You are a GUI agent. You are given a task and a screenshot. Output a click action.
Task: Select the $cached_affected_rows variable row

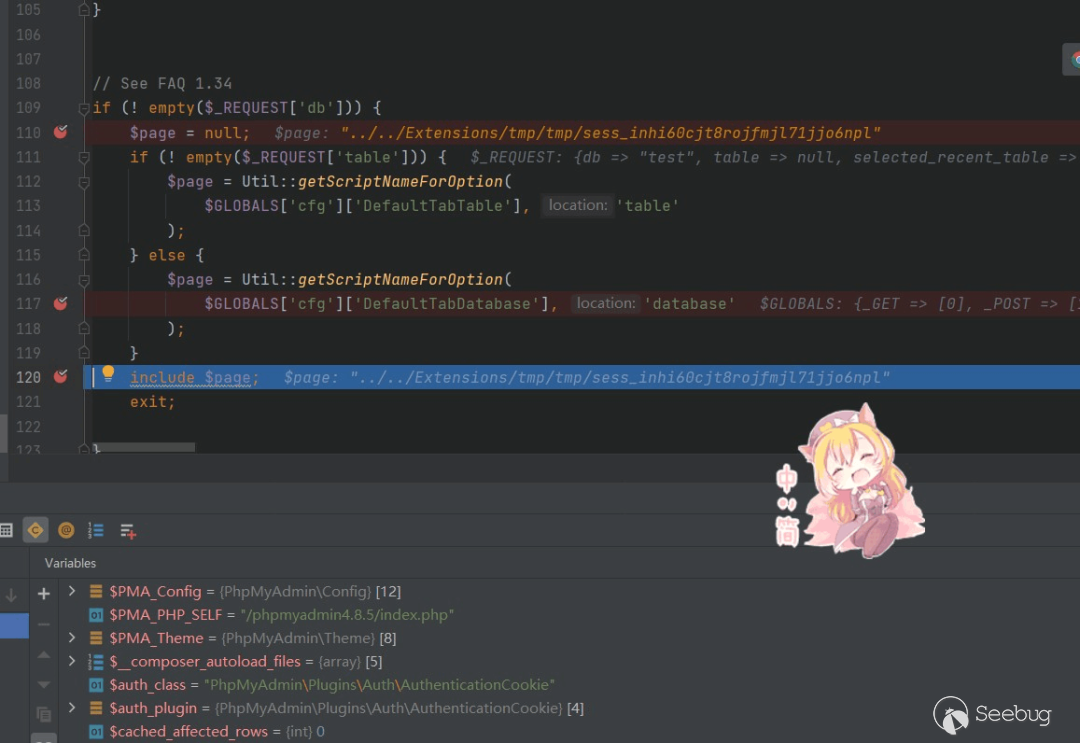tap(568, 731)
